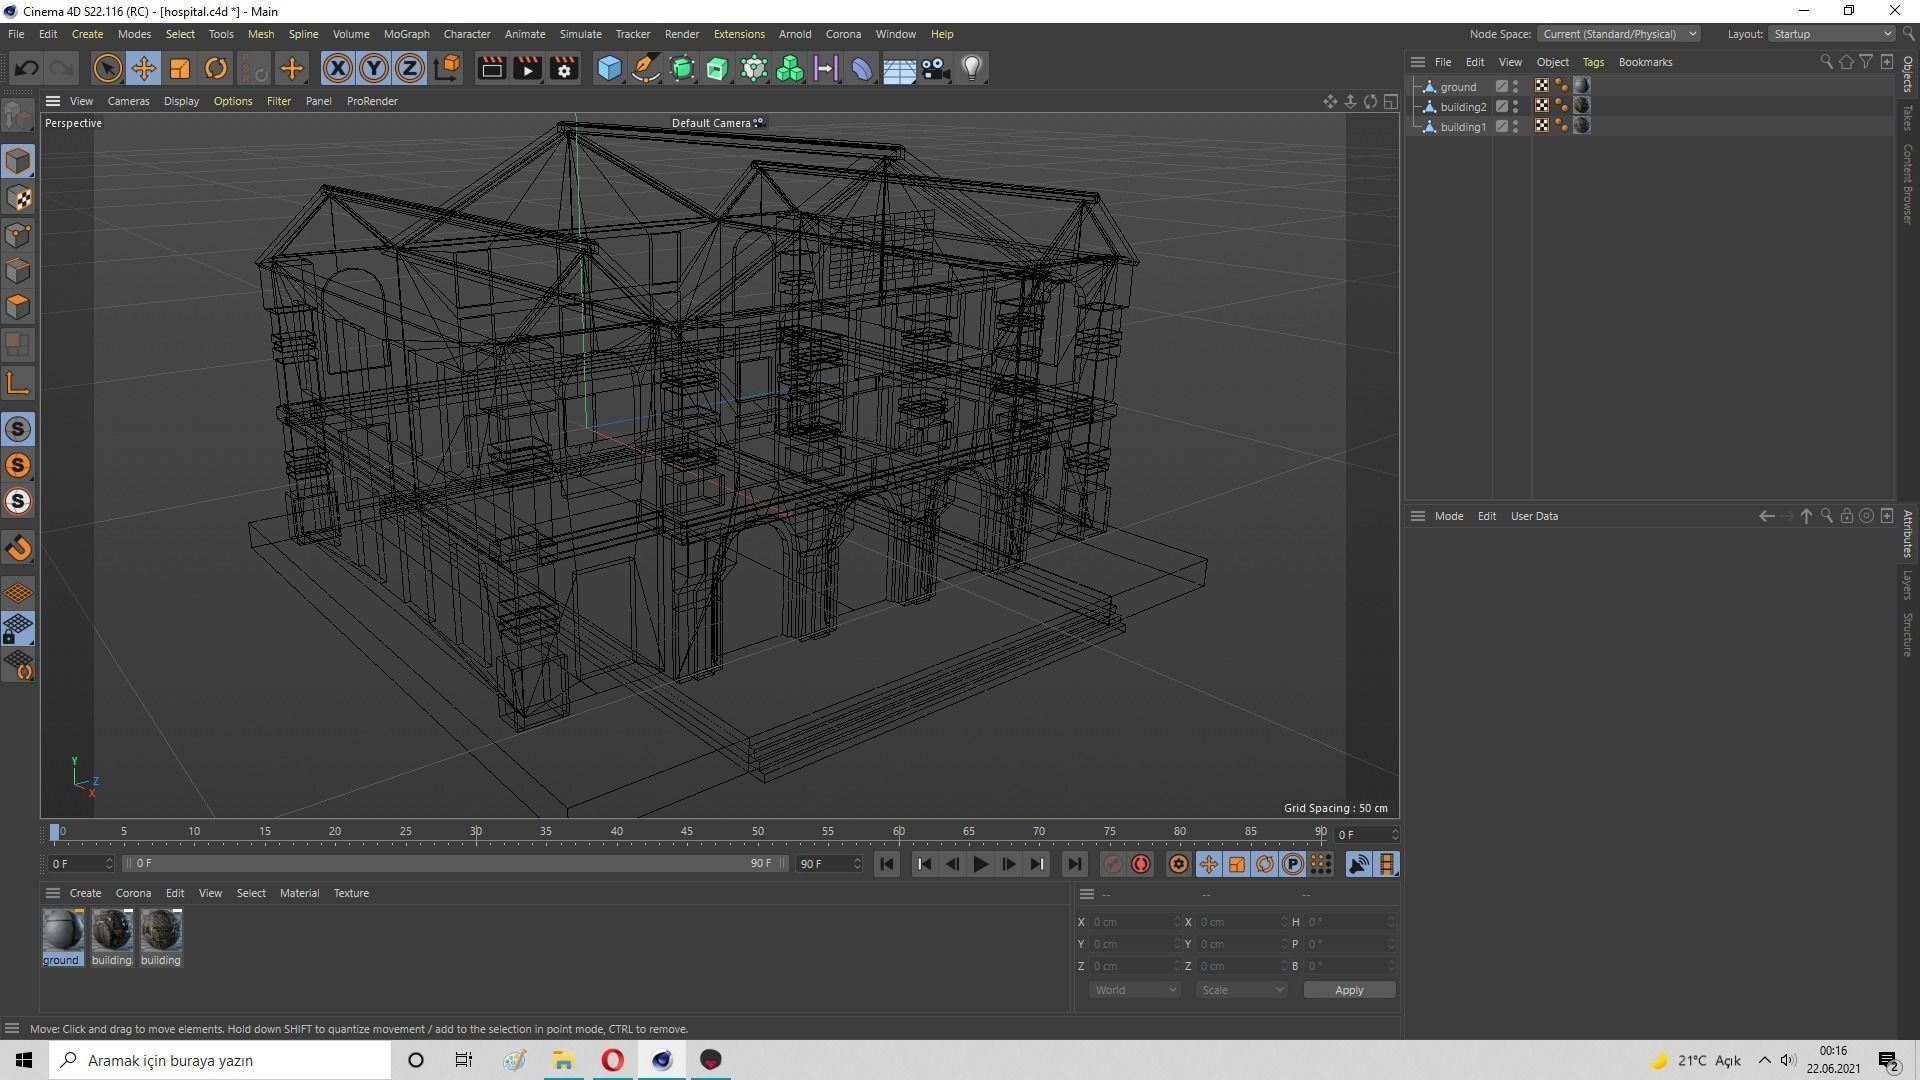Image resolution: width=1920 pixels, height=1080 pixels.
Task: Toggle Y axis lock button
Action: (x=374, y=68)
